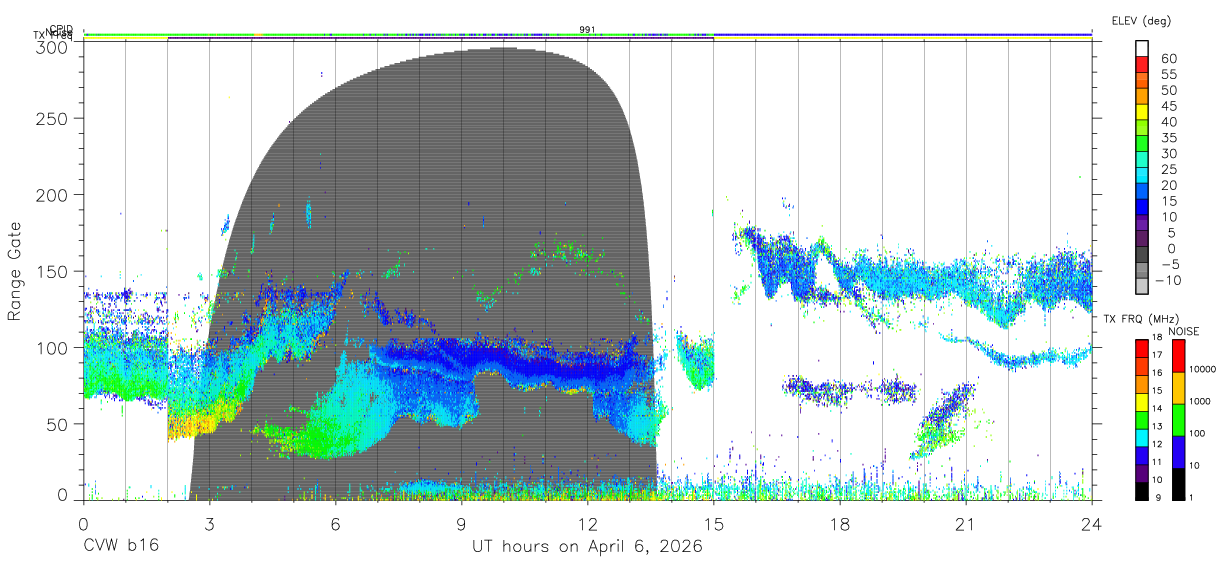The height and width of the screenshot is (567, 1228).
Task: Click Range Gate tick label '50'
Action: pyautogui.click(x=57, y=424)
